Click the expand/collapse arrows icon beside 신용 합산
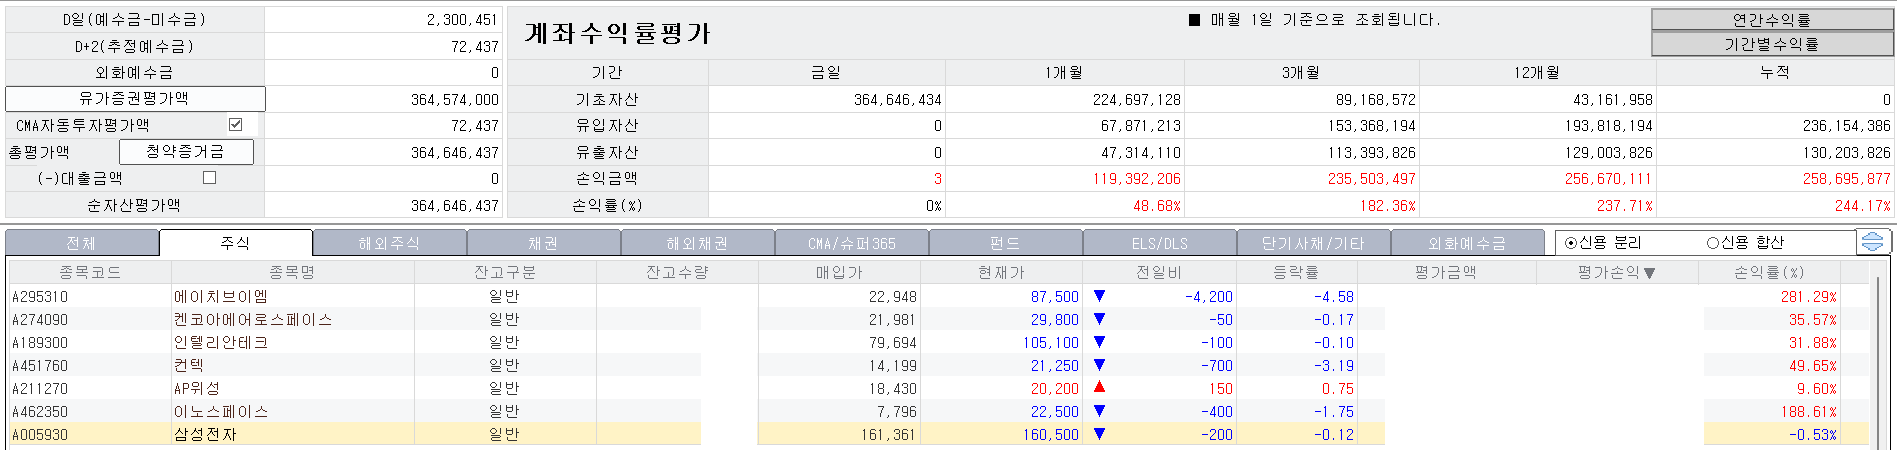Viewport: 1897px width, 450px height. [x=1873, y=242]
